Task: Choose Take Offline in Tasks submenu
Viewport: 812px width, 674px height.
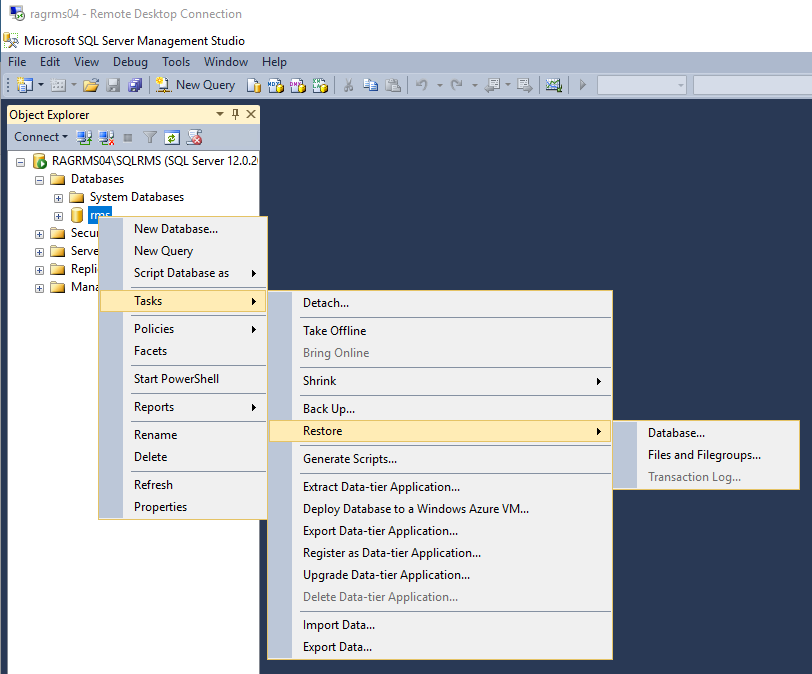Action: tap(440, 331)
